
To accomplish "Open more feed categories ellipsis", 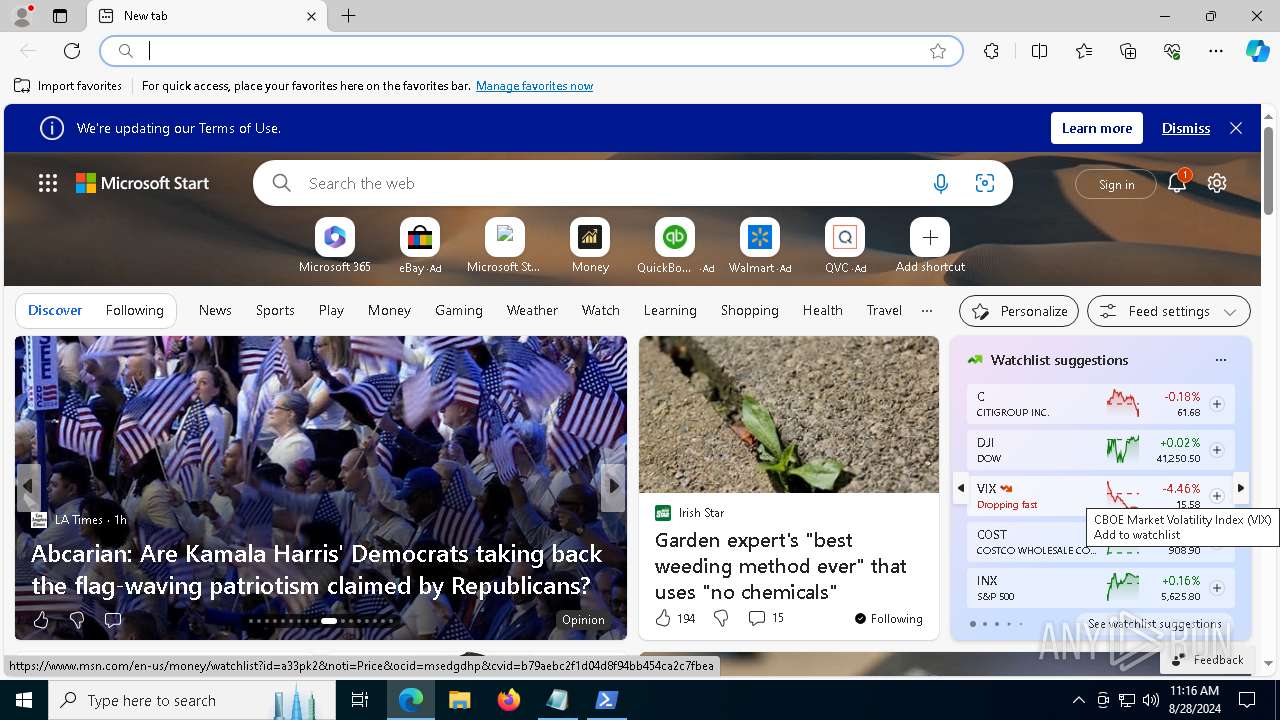I will 927,310.
